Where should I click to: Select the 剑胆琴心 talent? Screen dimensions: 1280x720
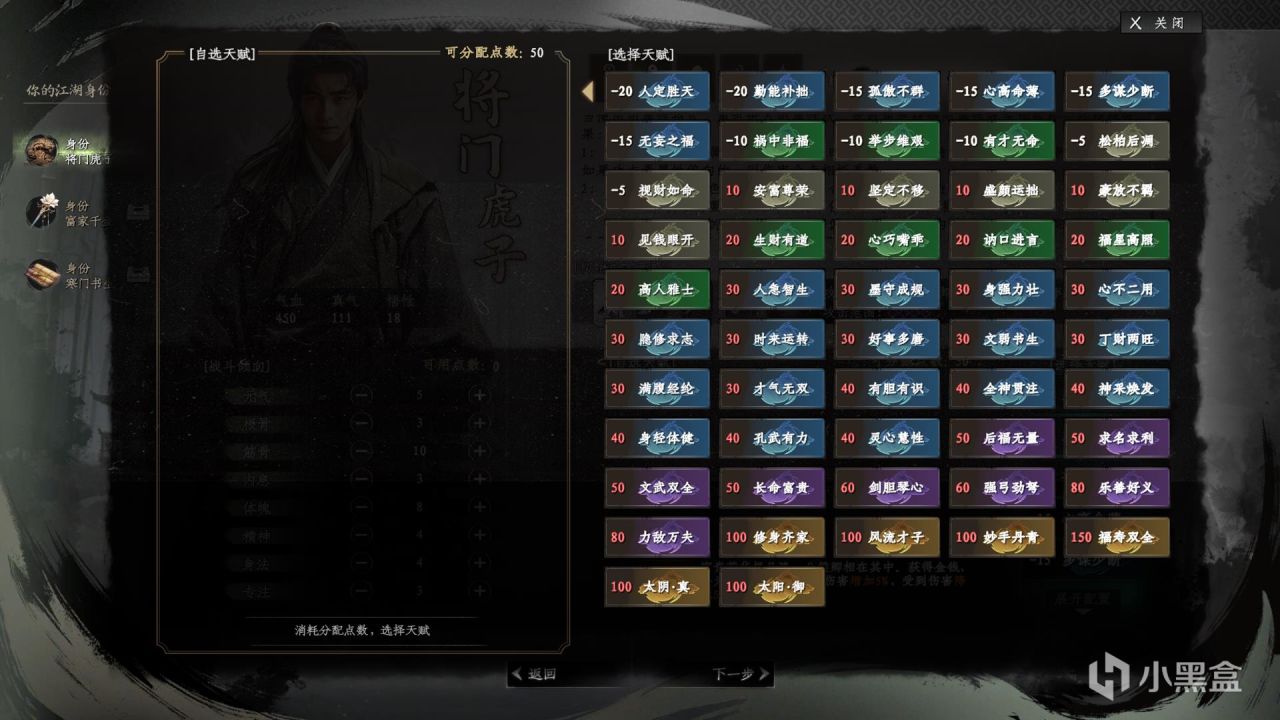(x=887, y=487)
